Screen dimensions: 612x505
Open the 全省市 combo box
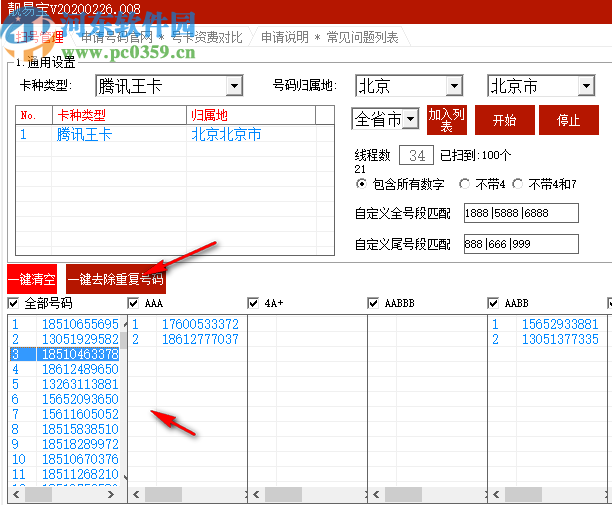(x=385, y=119)
